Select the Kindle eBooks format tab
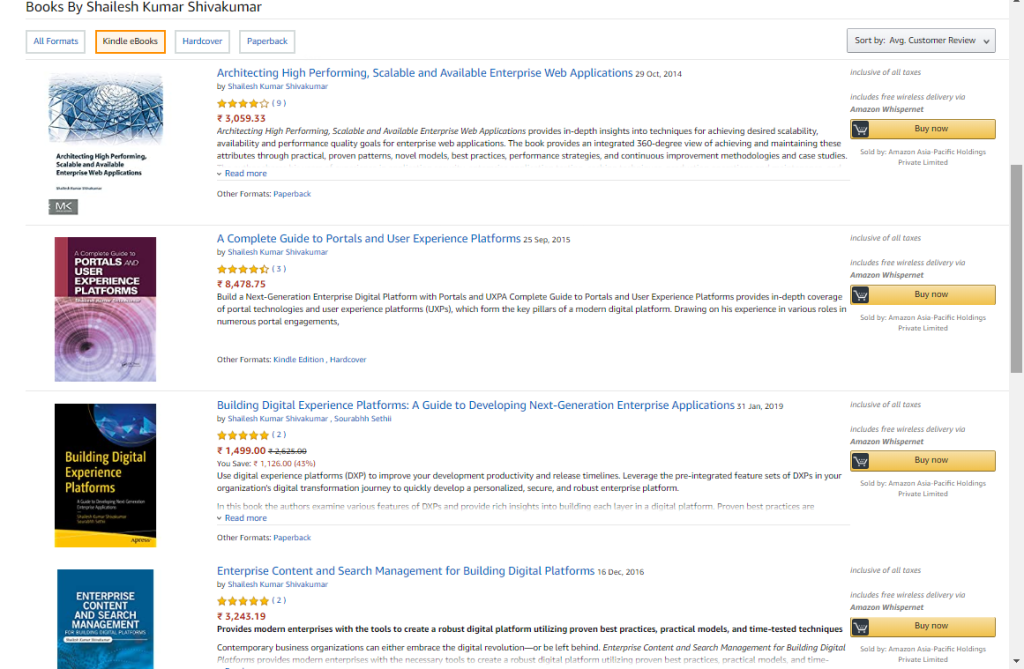This screenshot has height=669, width=1024. coord(130,42)
